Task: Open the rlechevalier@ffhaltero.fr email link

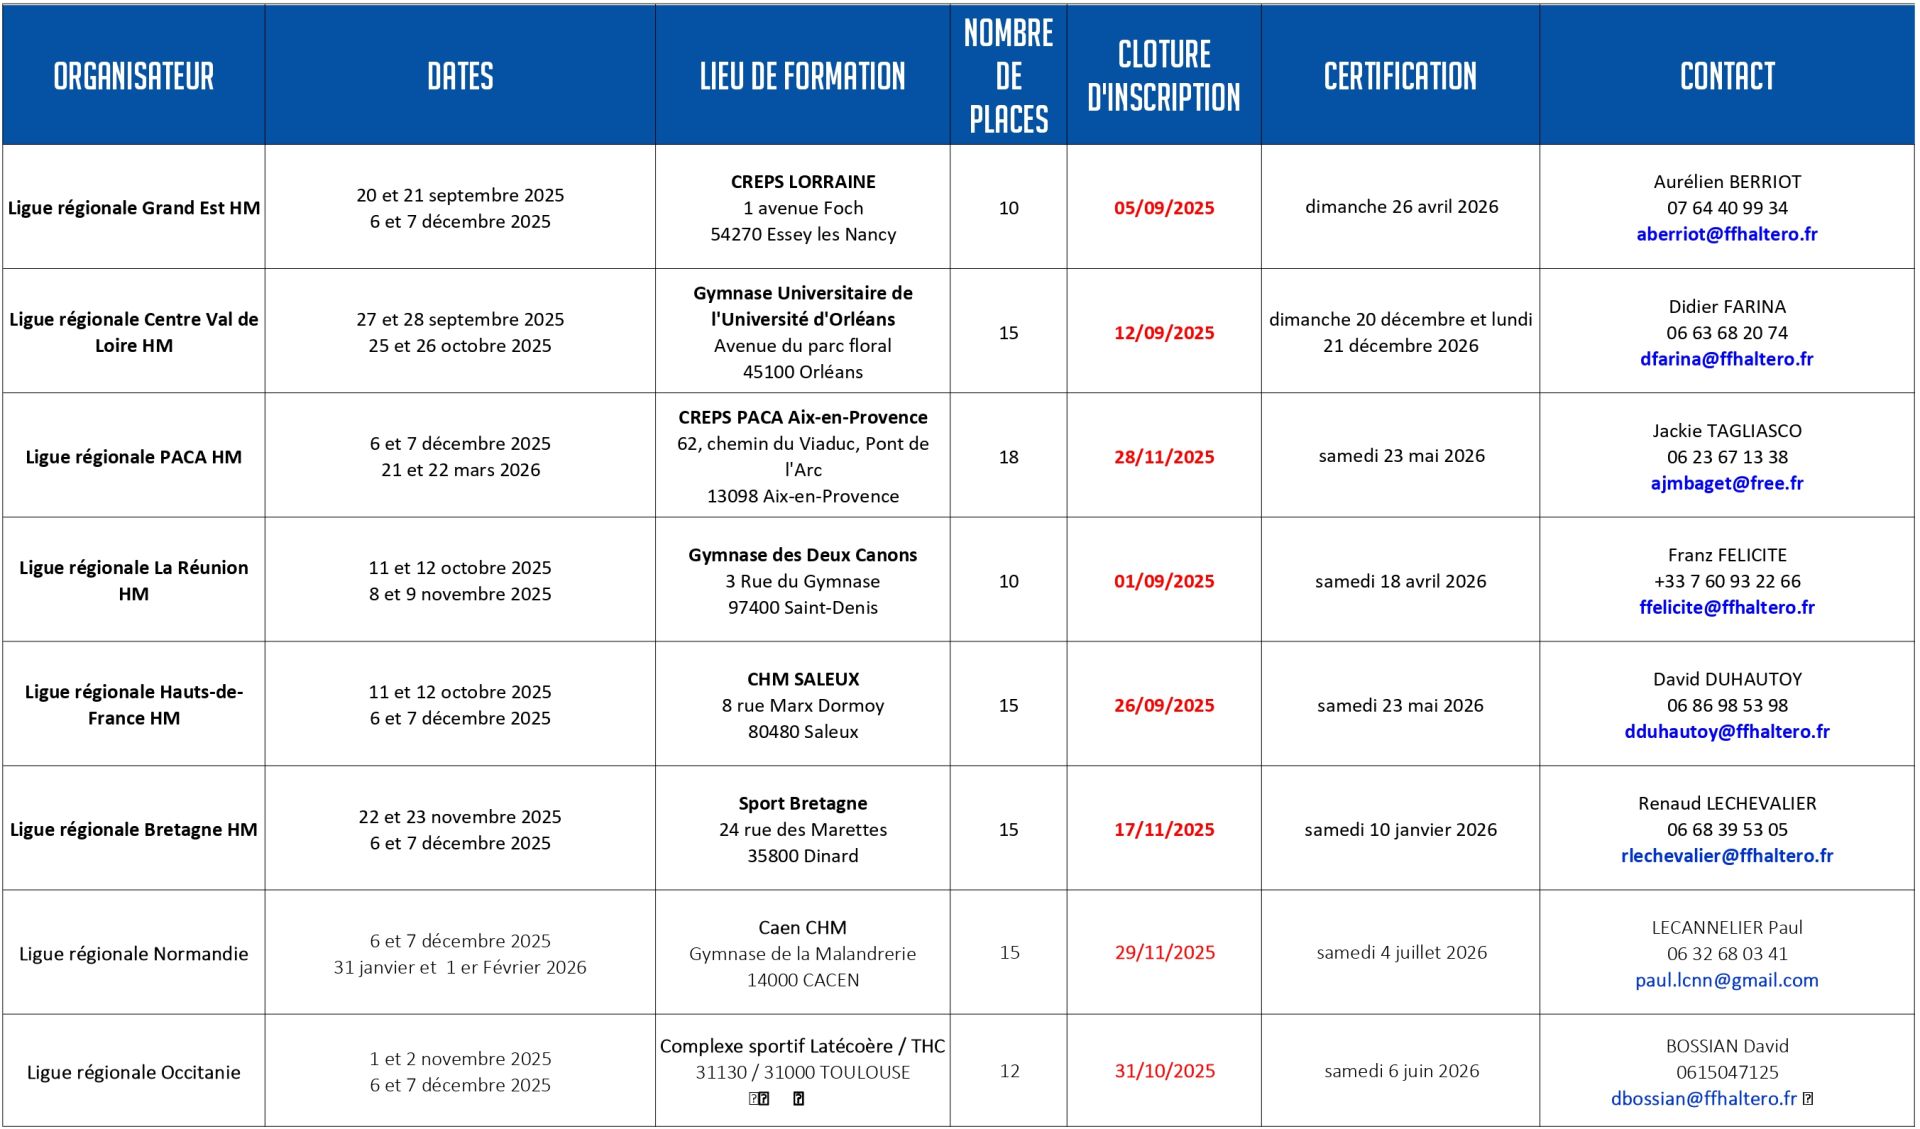Action: 1726,856
